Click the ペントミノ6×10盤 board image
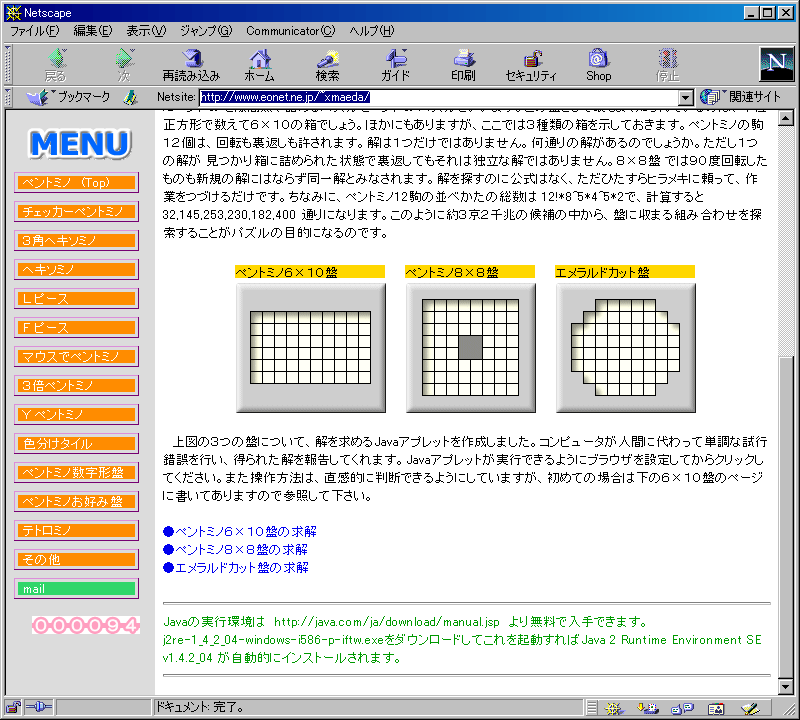The height and width of the screenshot is (720, 800). (x=311, y=347)
